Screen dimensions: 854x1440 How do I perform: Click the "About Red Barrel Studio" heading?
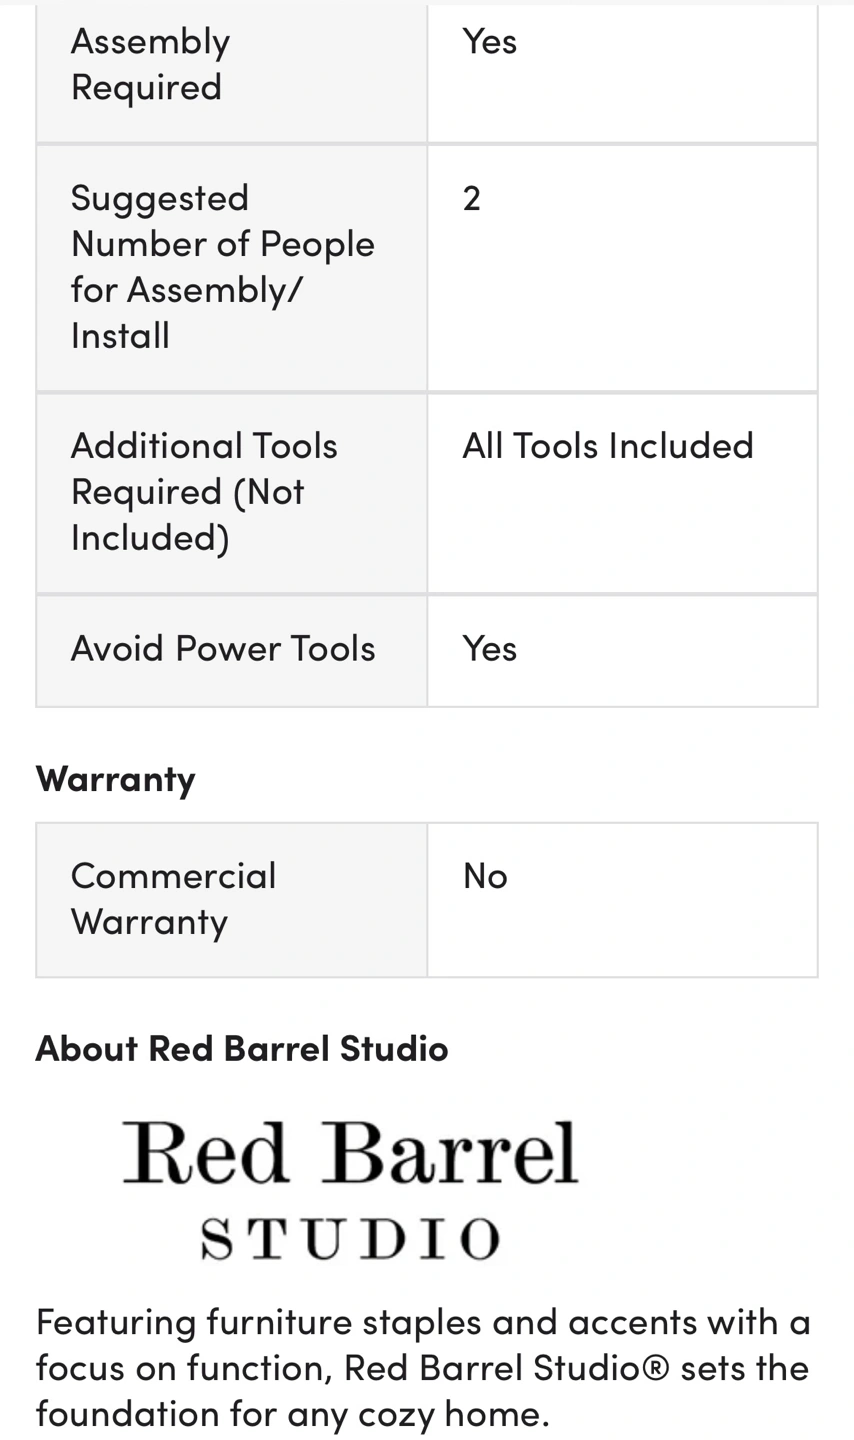[x=242, y=1048]
